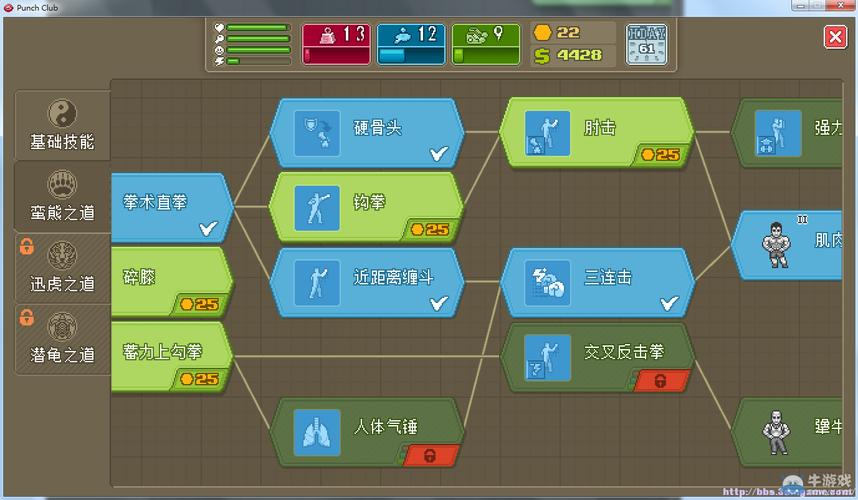
Task: Open the 基础技能 tab
Action: [62, 126]
